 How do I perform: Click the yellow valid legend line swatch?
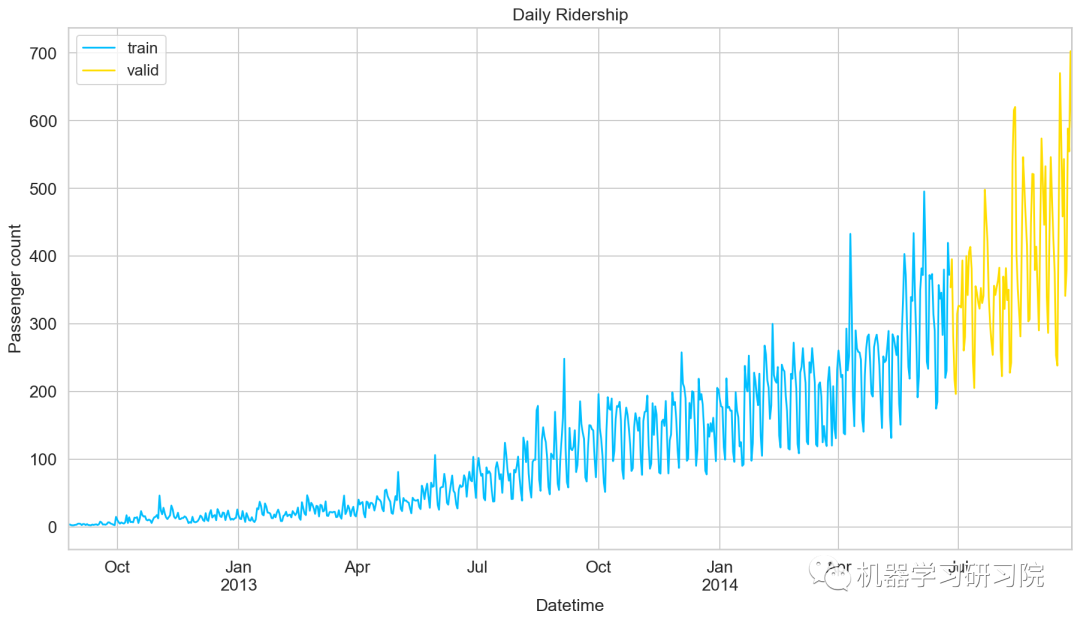click(98, 70)
